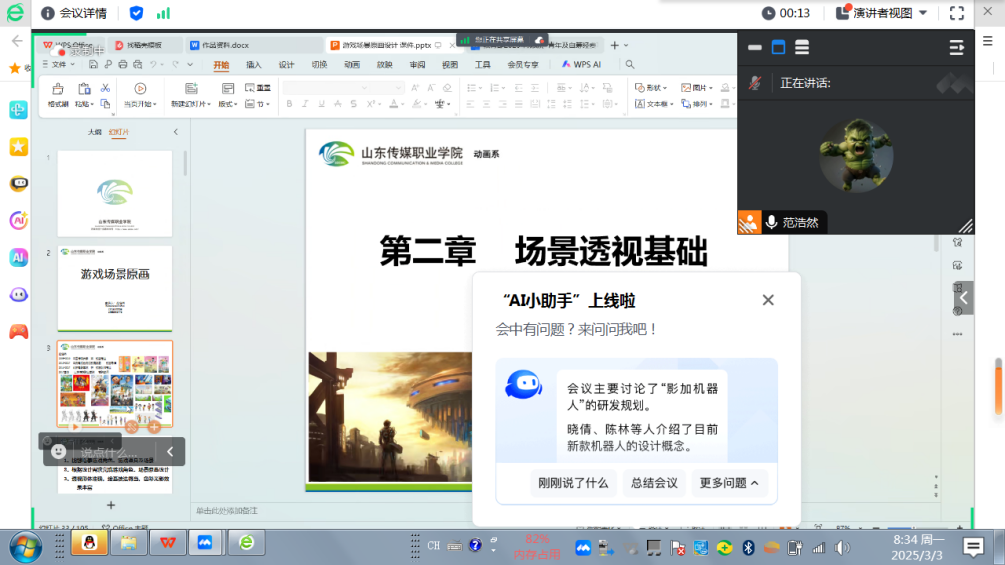Image resolution: width=1005 pixels, height=565 pixels.
Task: Click the 刚刚说了什么 button
Action: click(x=573, y=483)
